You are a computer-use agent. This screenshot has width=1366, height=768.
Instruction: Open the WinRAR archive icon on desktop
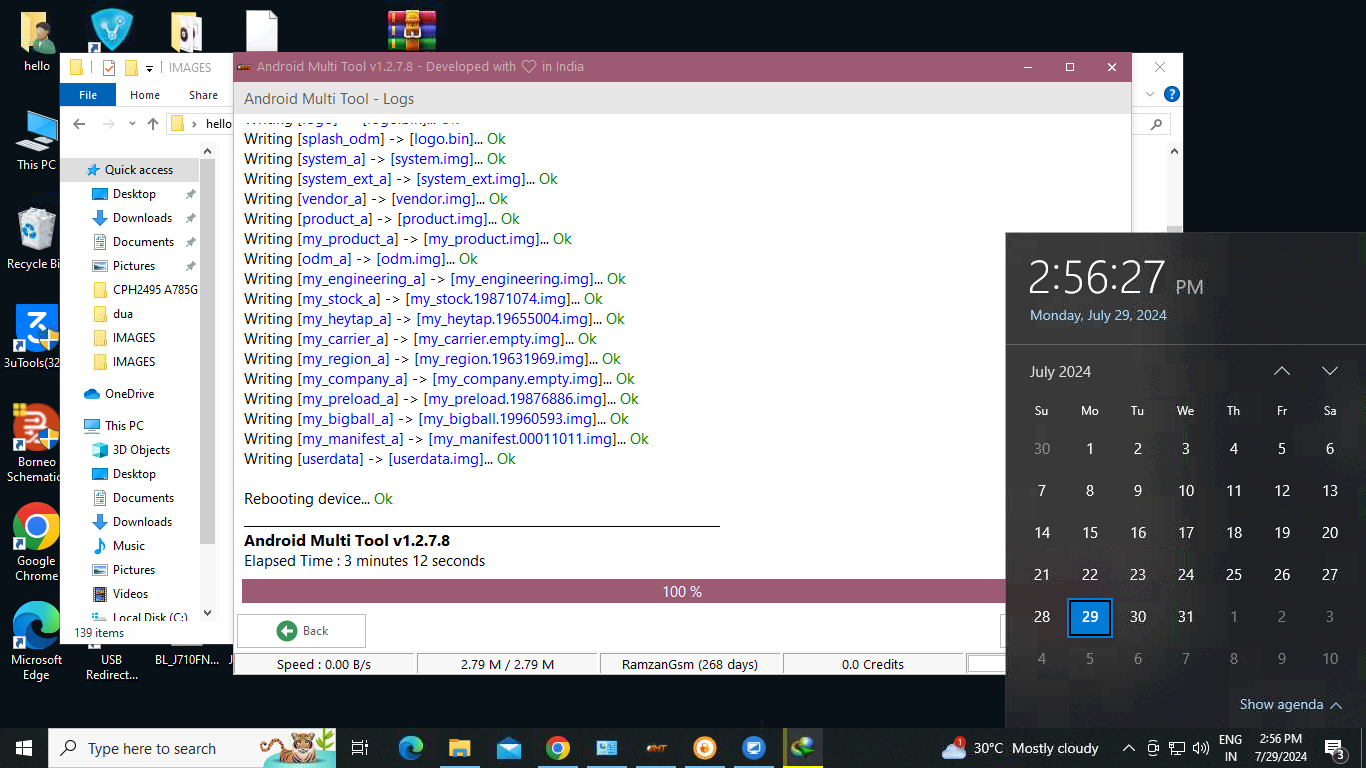[412, 30]
